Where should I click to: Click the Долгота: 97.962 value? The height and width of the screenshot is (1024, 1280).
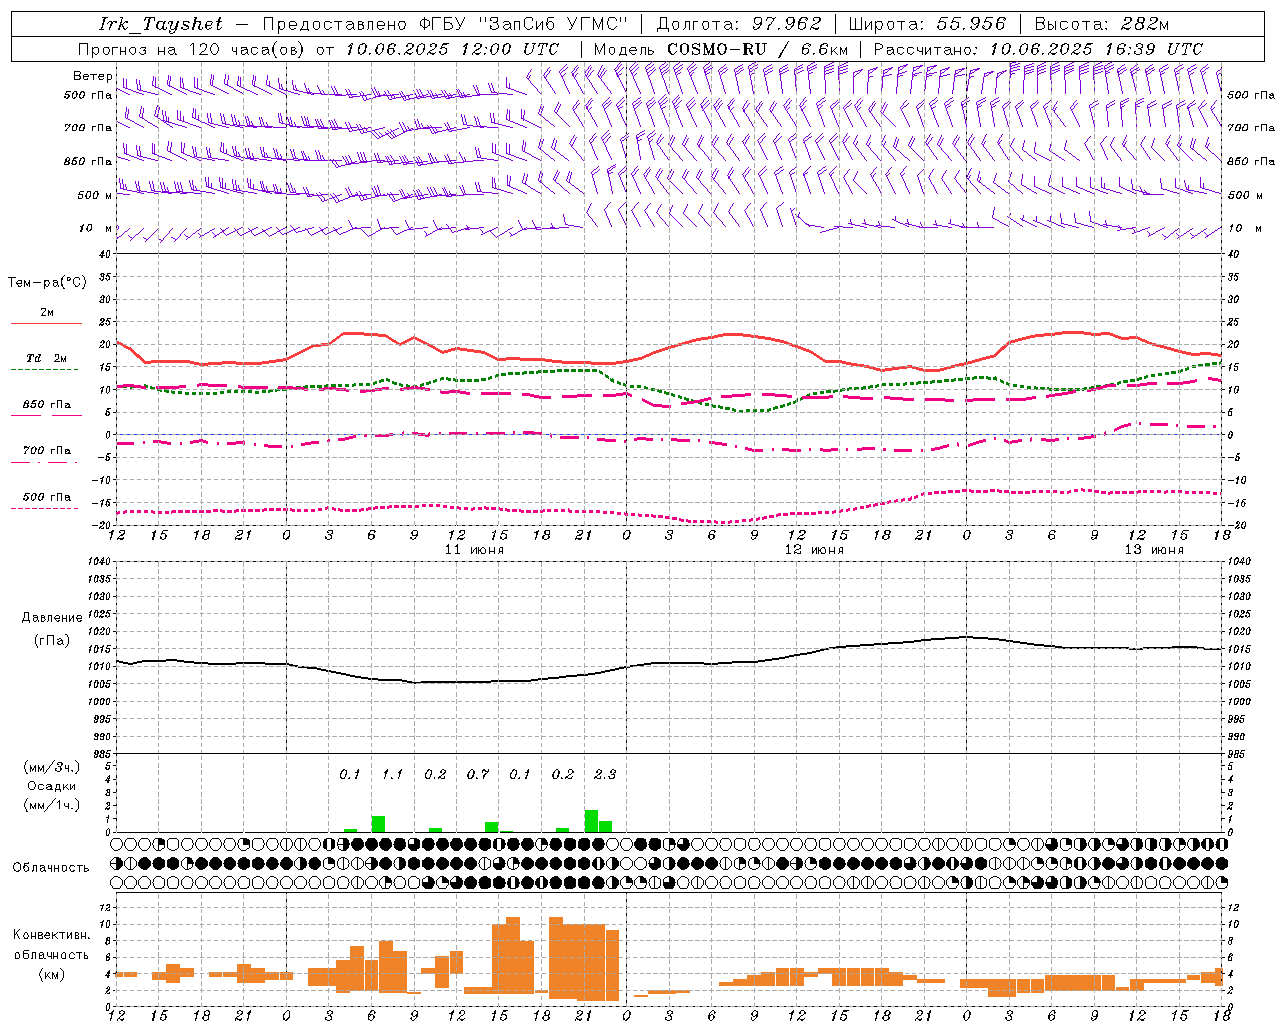[738, 24]
